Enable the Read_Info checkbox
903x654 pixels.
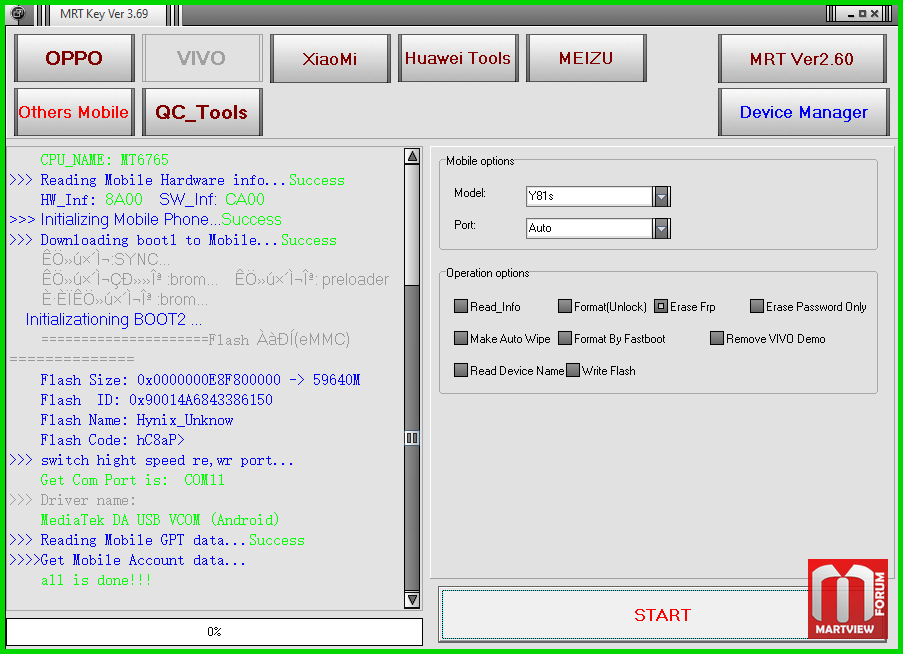pyautogui.click(x=461, y=306)
